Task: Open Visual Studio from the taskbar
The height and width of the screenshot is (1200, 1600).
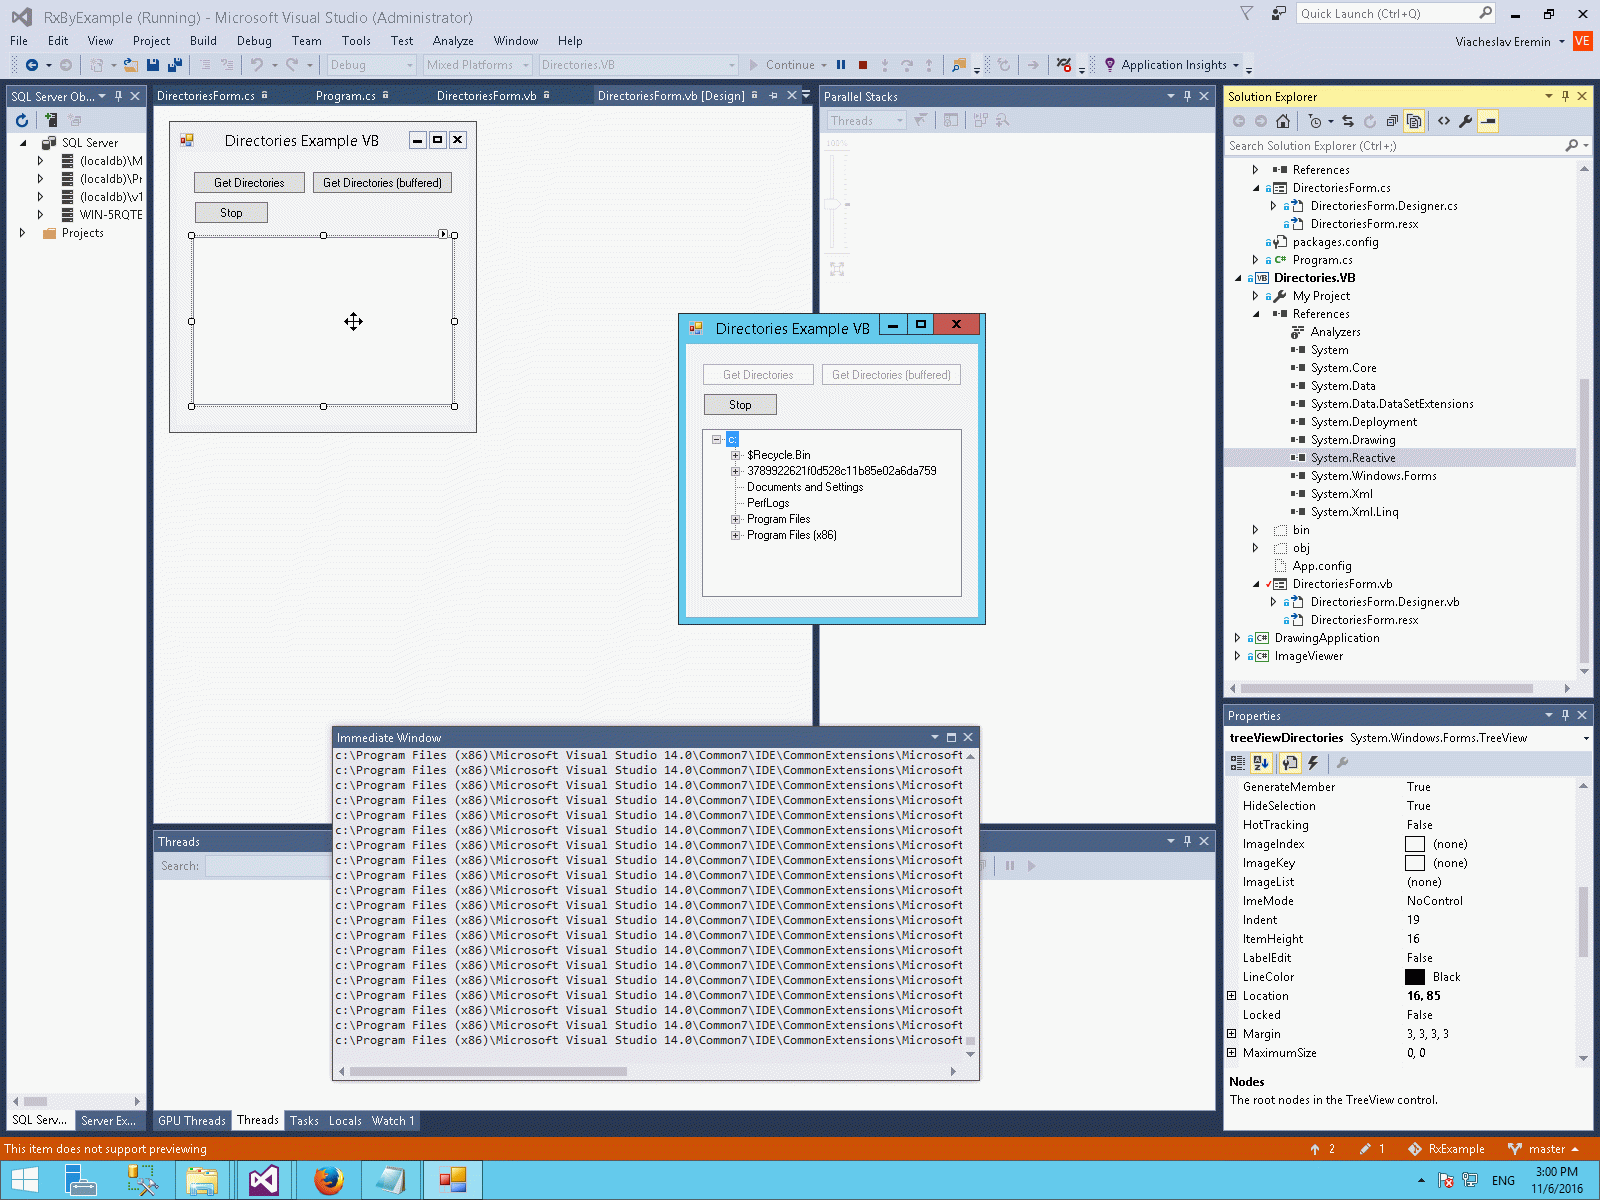Action: [264, 1181]
